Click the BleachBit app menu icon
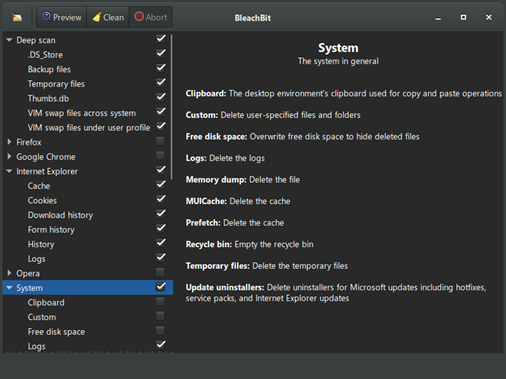506x379 pixels. coord(17,17)
